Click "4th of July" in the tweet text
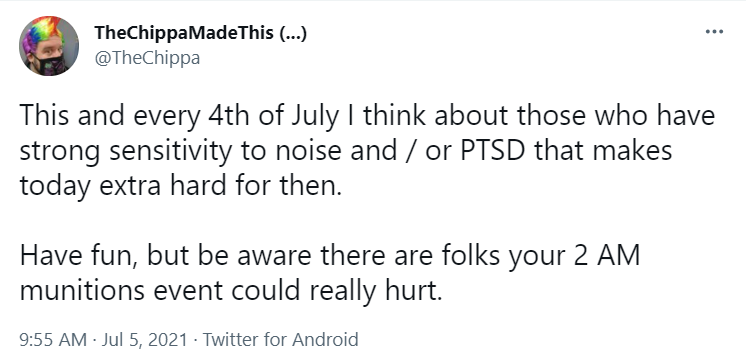The image size is (747, 364). (x=273, y=117)
